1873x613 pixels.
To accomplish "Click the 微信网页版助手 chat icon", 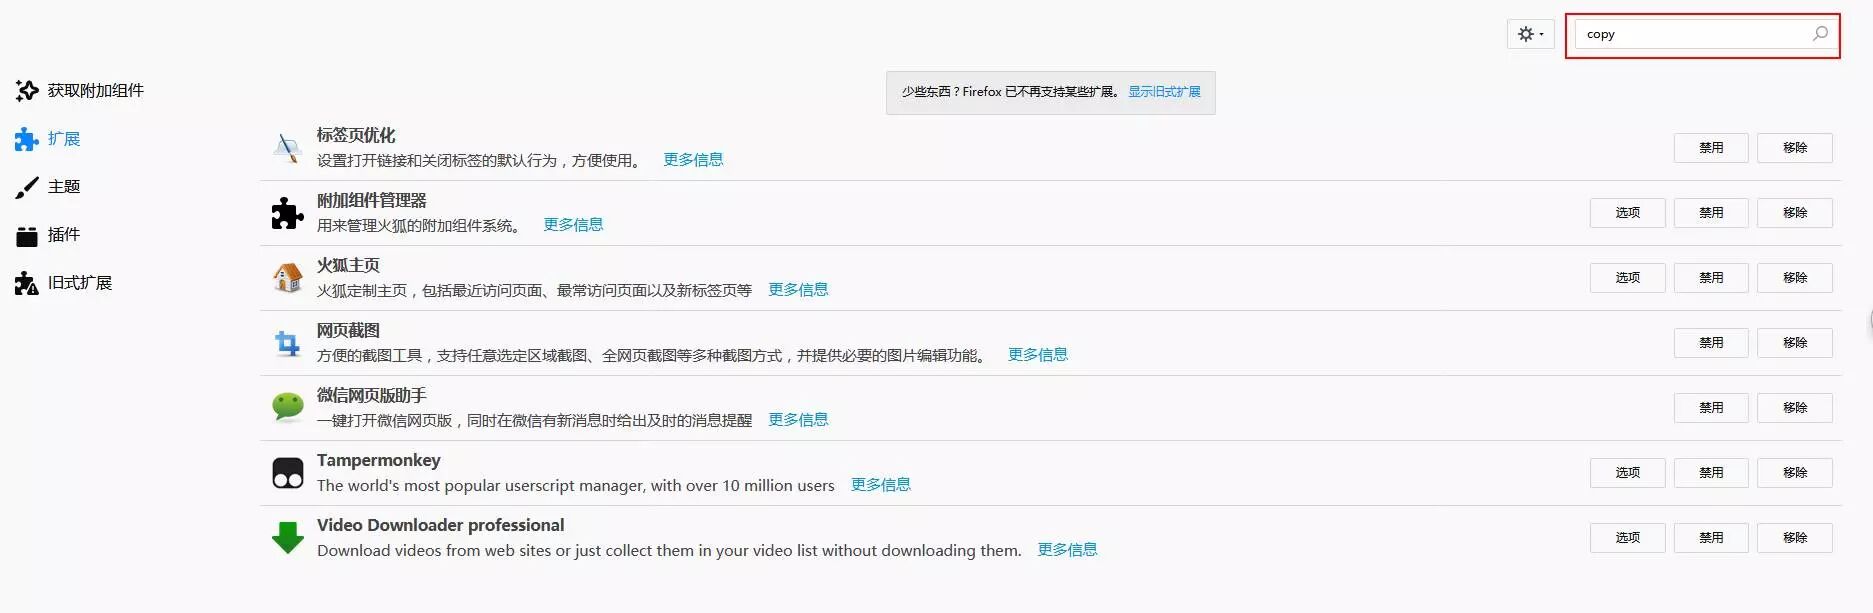I will coord(288,407).
